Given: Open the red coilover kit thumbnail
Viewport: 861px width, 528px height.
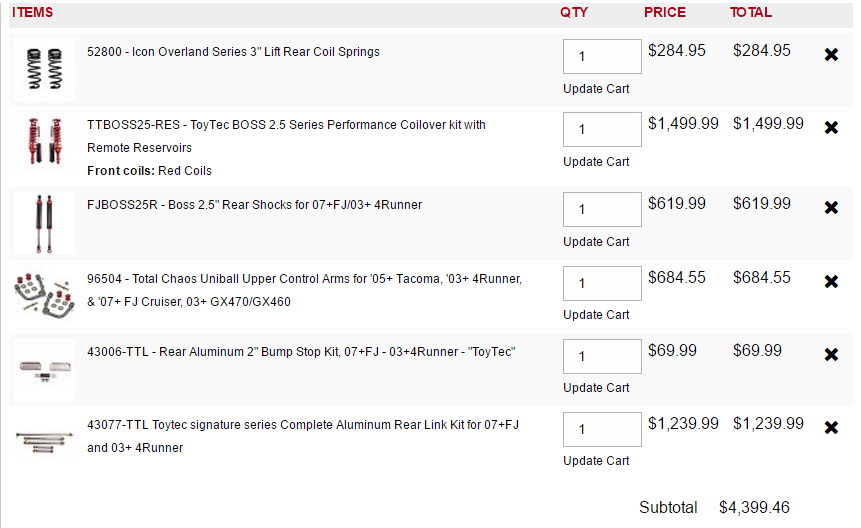Looking at the screenshot, I should [44, 142].
